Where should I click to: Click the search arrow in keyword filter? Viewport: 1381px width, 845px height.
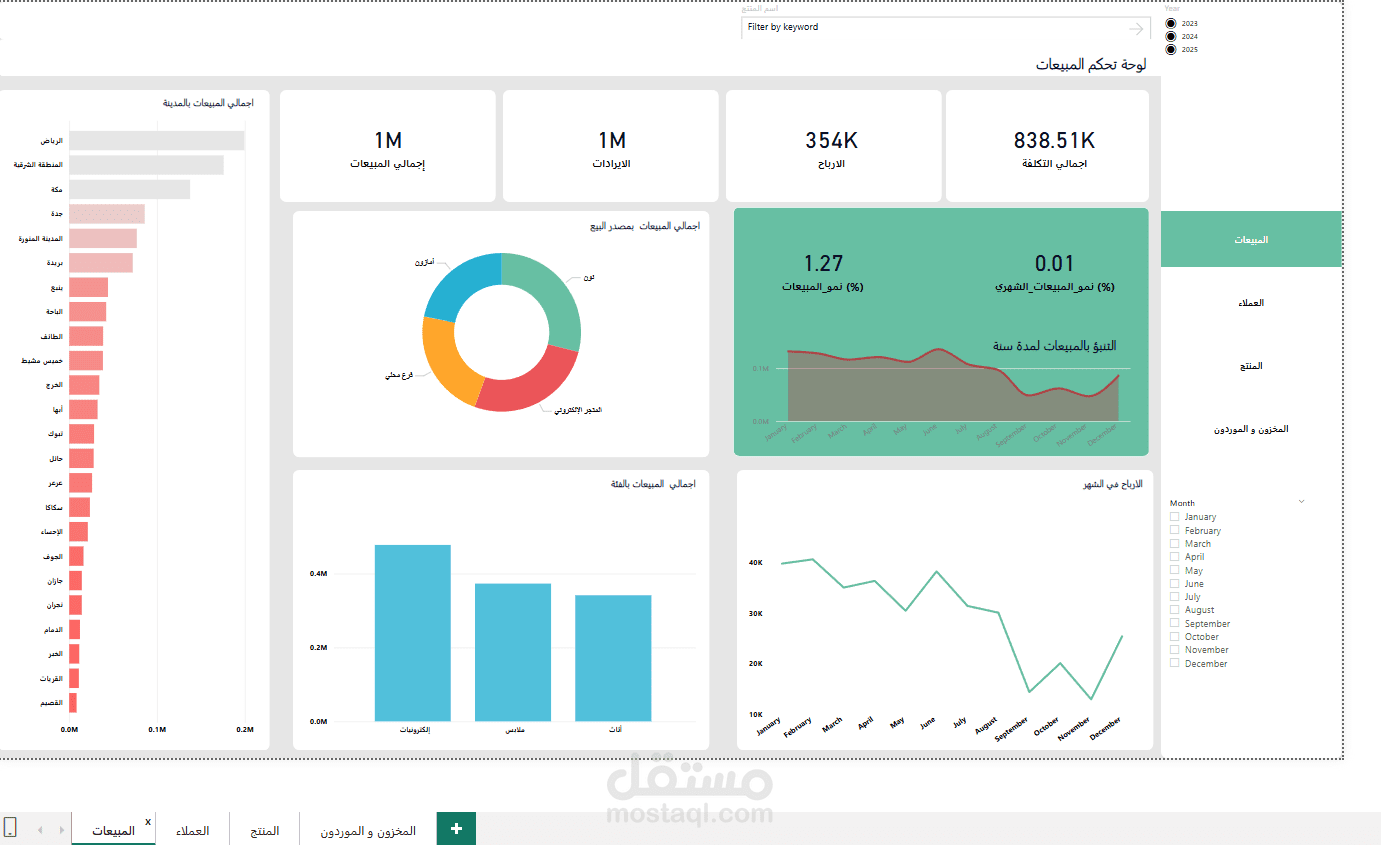(1136, 28)
